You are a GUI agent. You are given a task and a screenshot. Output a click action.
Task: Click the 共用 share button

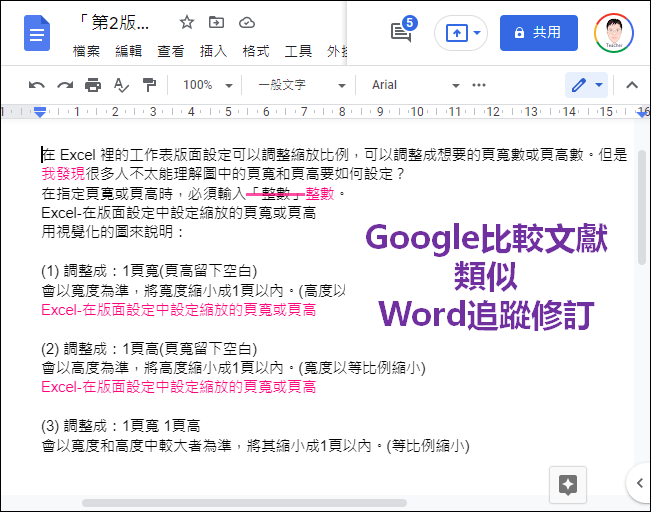point(538,33)
